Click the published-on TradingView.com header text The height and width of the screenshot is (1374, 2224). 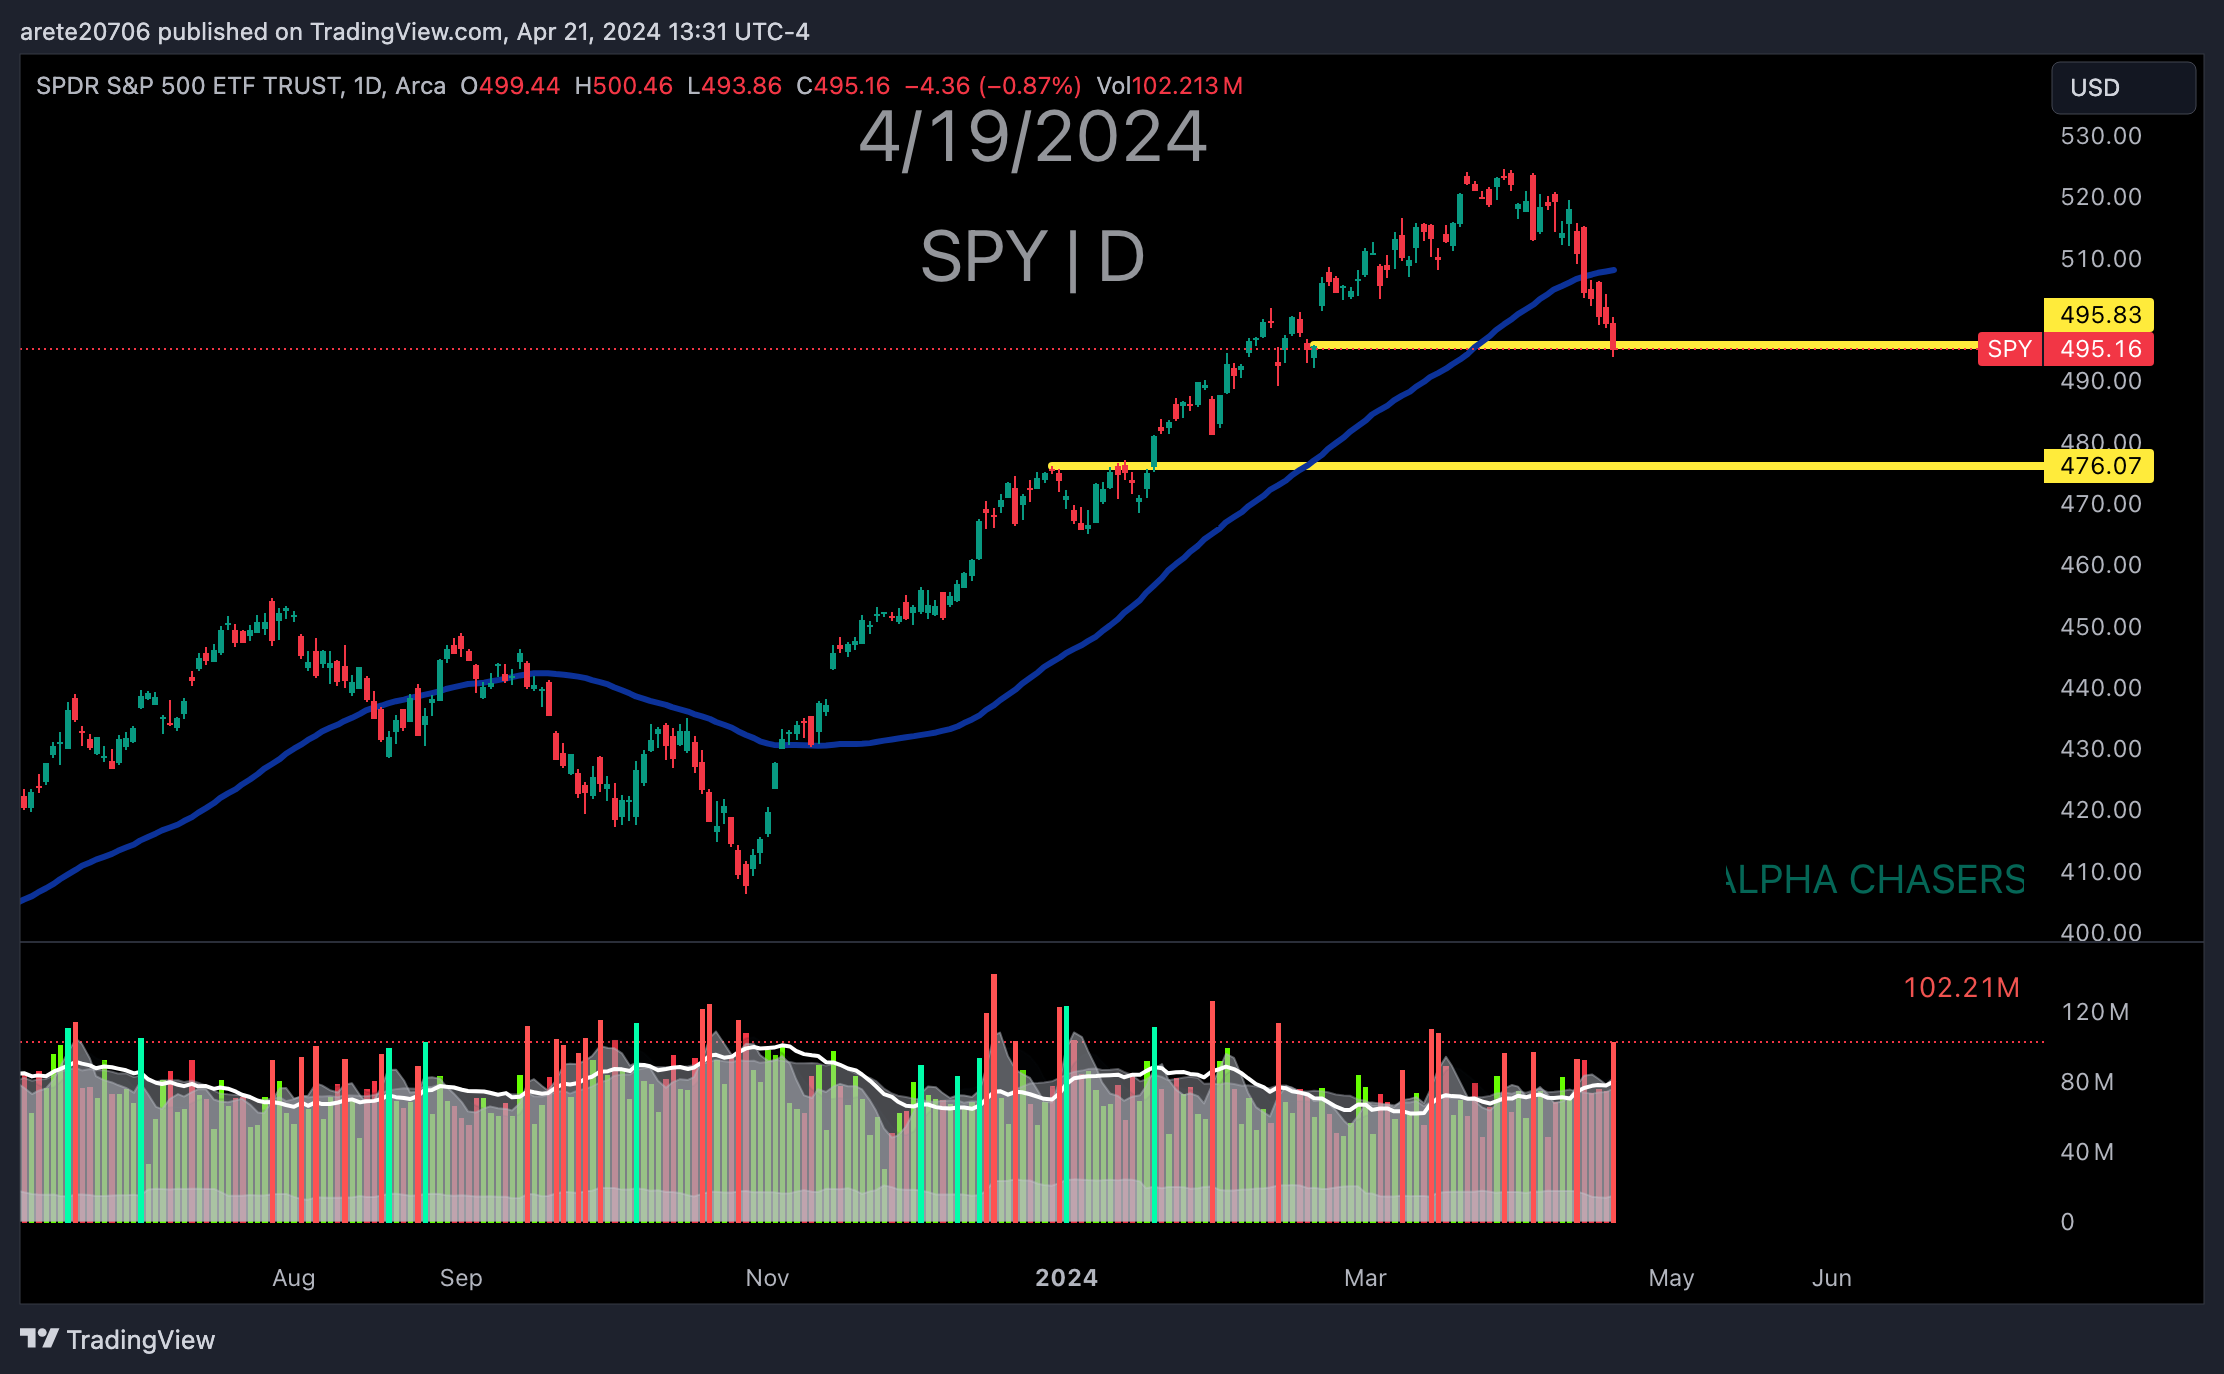[414, 32]
